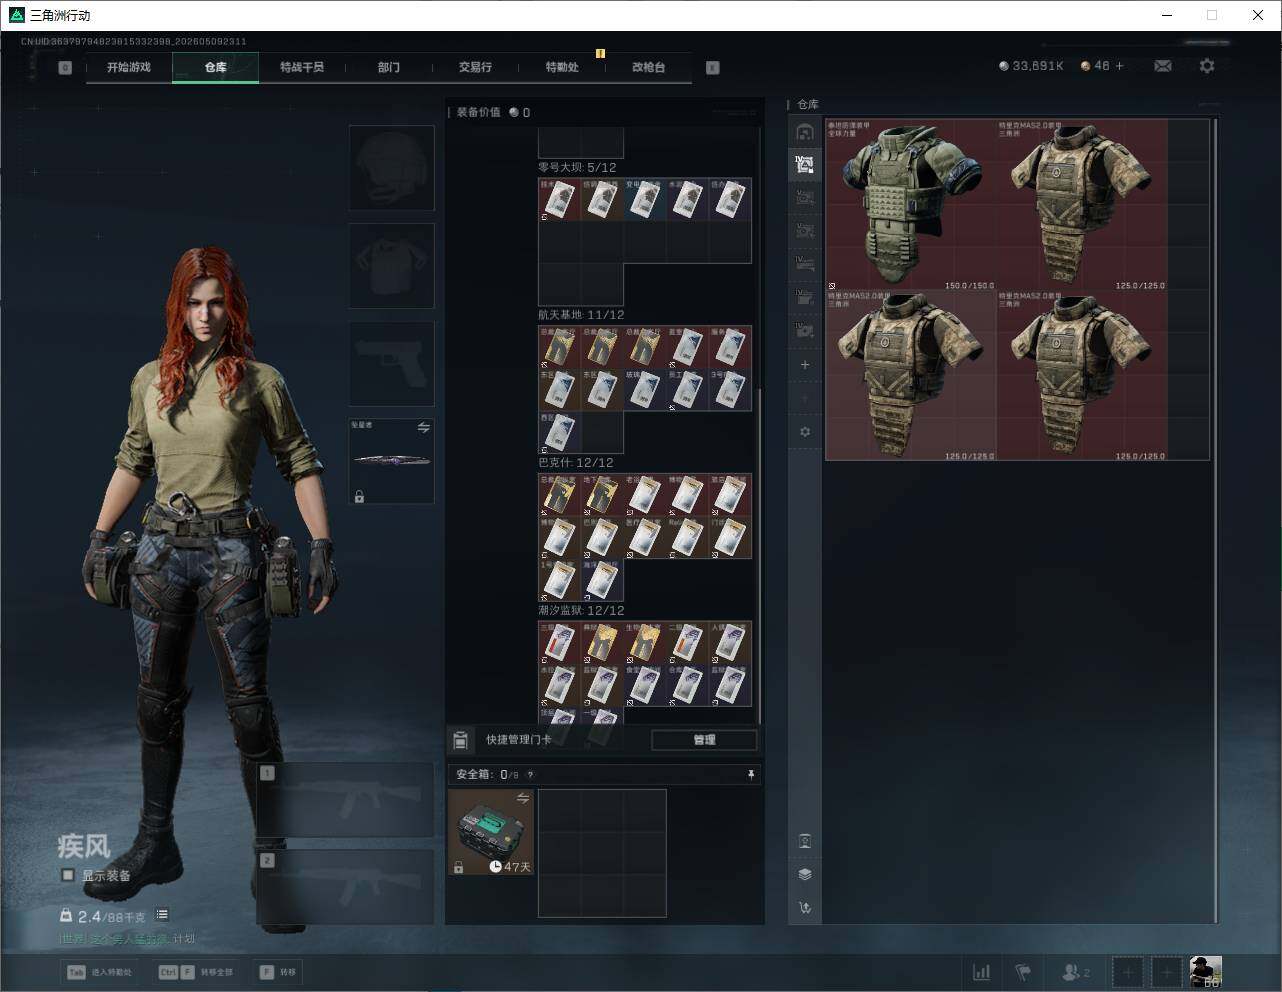Image resolution: width=1282 pixels, height=992 pixels.
Task: Click first keycard under 零号大坝
Action: [560, 200]
